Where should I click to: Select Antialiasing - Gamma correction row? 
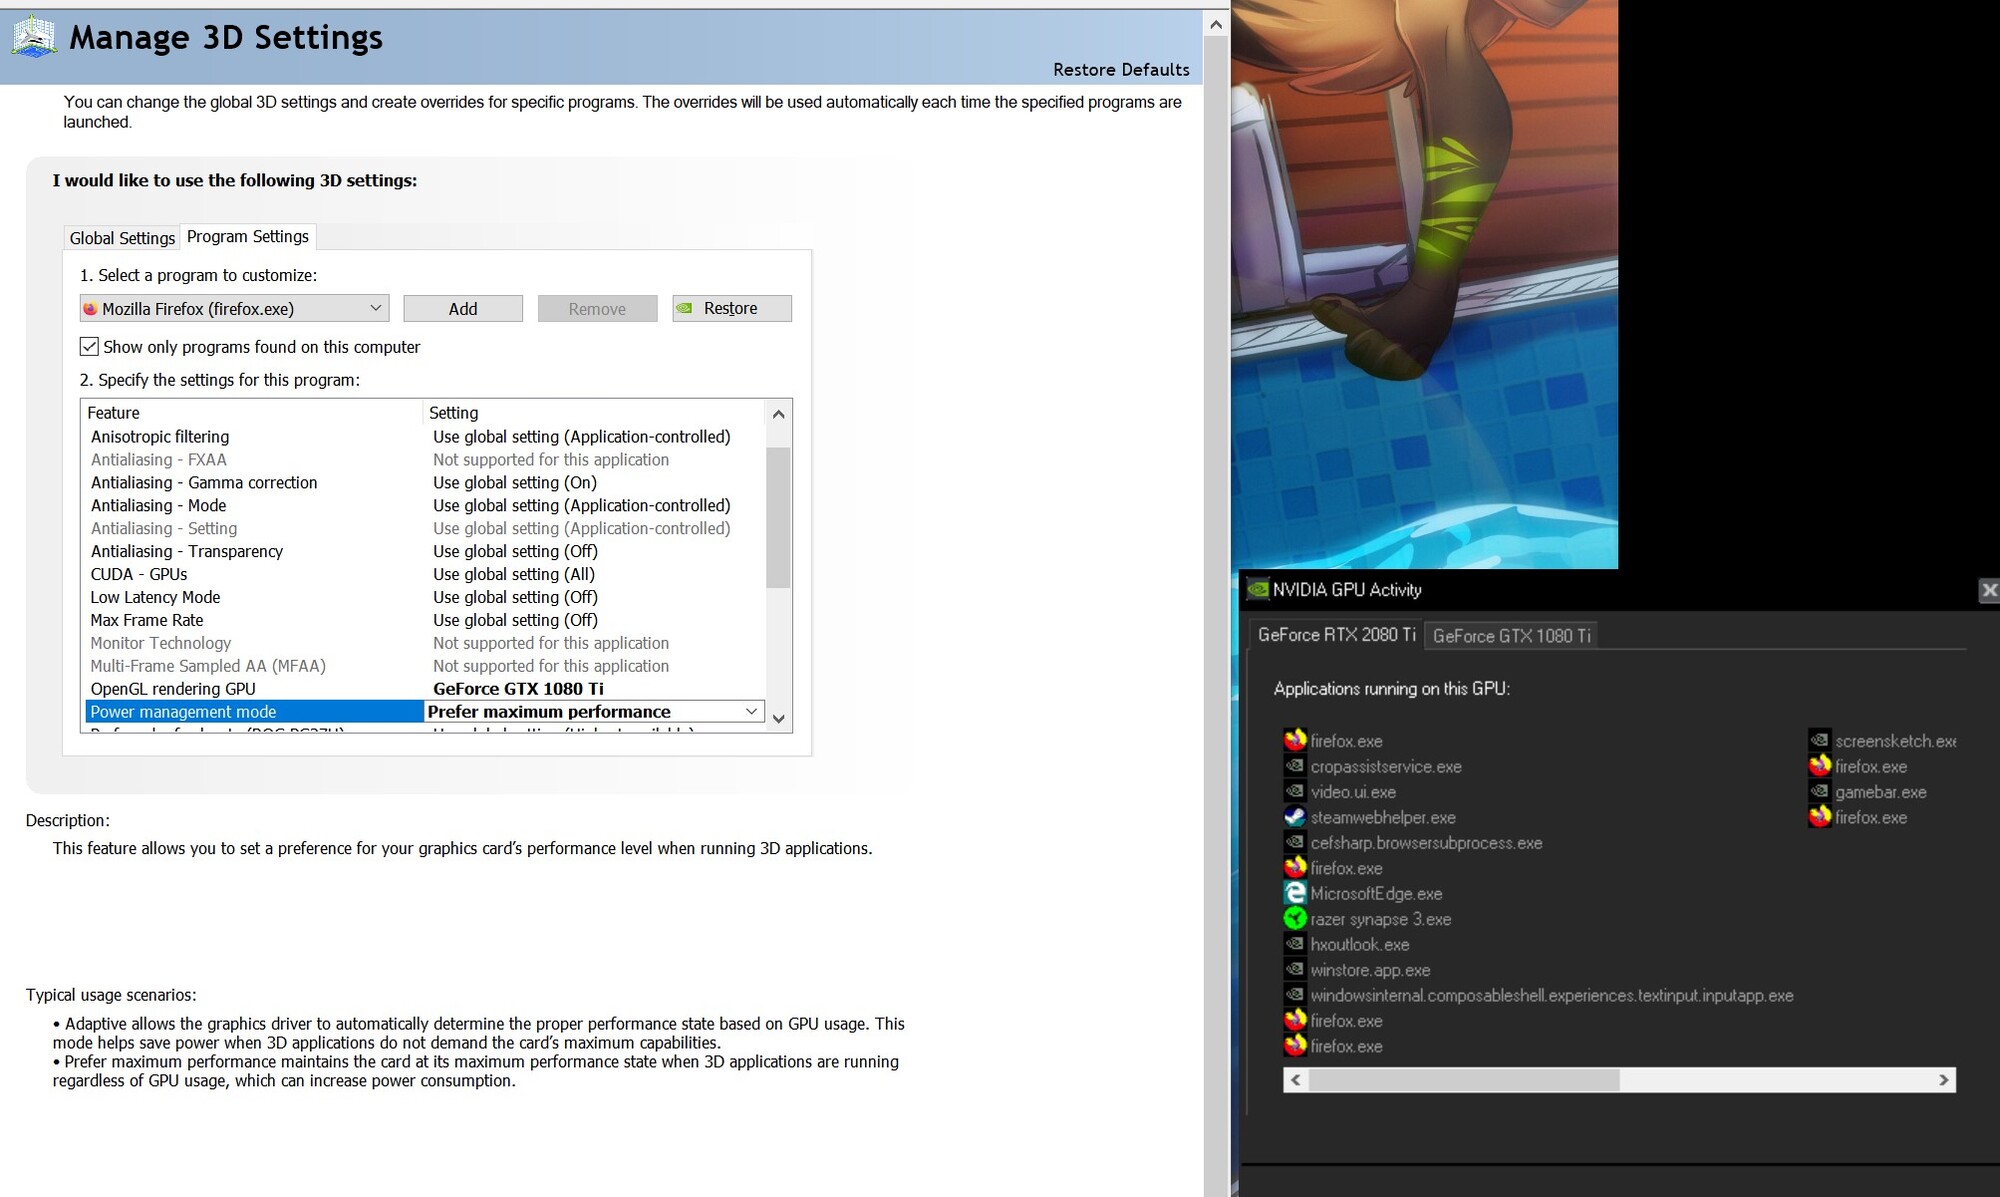click(x=425, y=483)
